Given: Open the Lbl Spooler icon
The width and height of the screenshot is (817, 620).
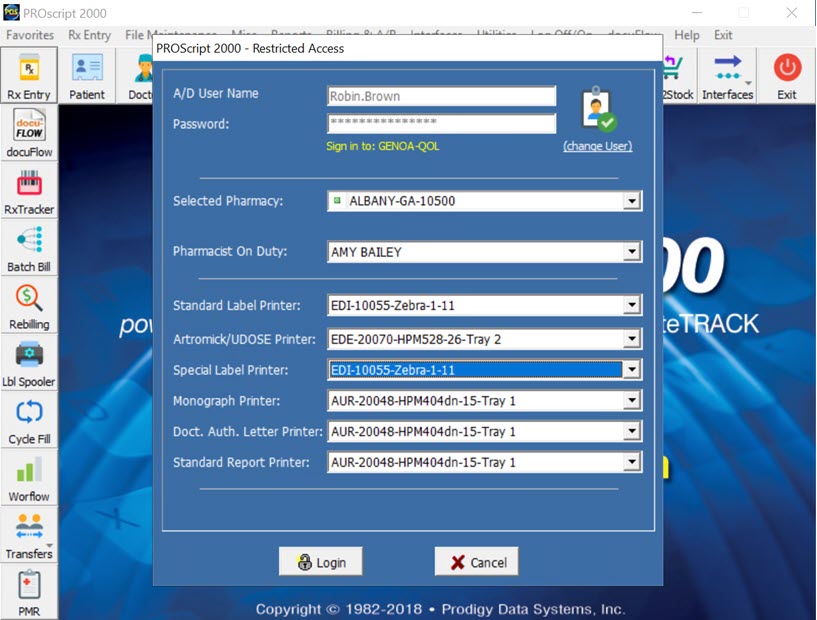Looking at the screenshot, I should tap(29, 362).
